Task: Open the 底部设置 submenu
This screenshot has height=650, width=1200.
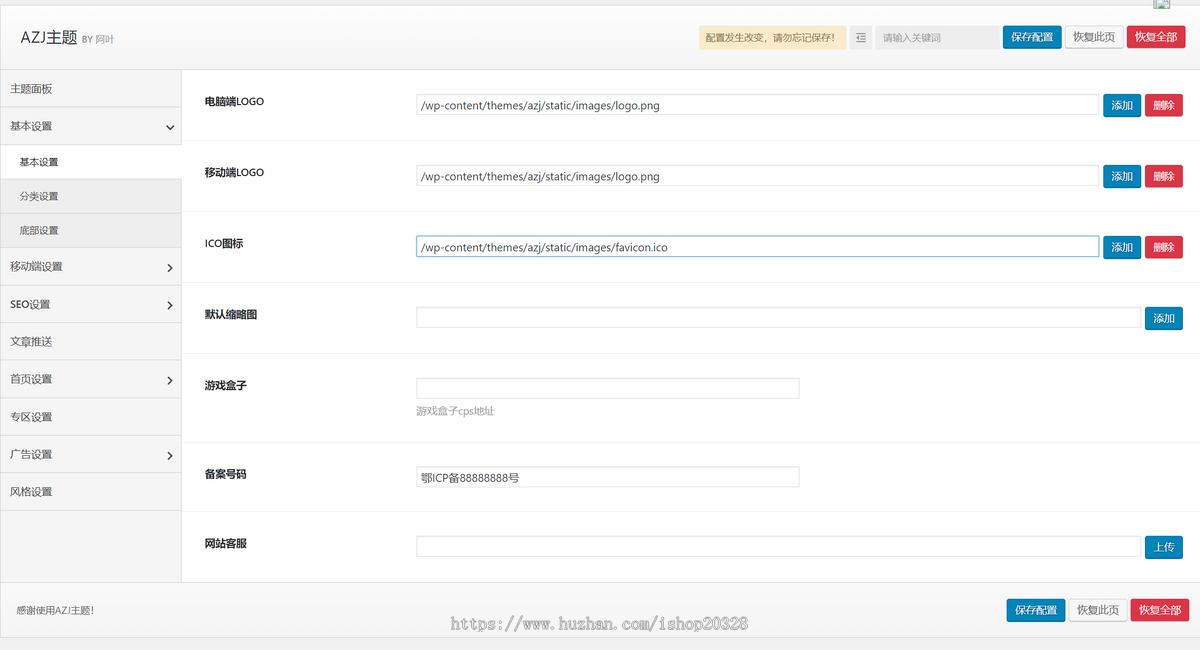Action: (90, 230)
